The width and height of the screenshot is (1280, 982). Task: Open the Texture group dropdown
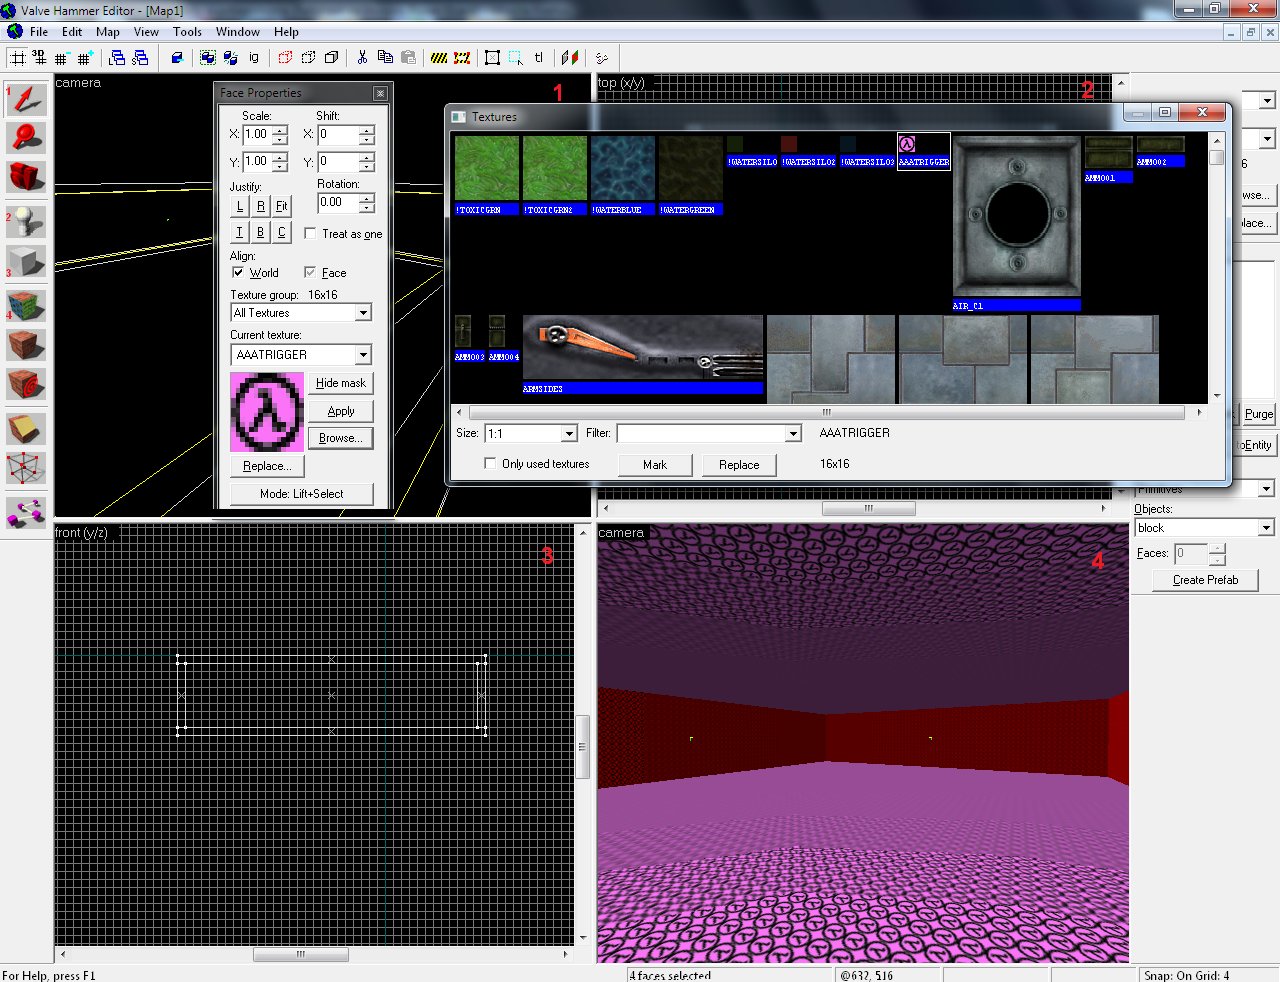(x=363, y=313)
